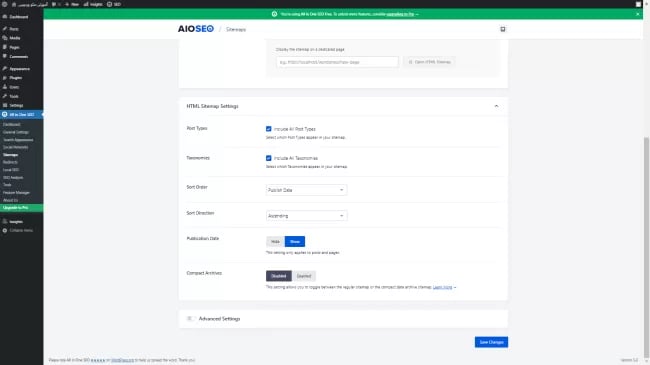Click Posts pin icon in sidebar
The height and width of the screenshot is (365, 650).
pos(5,29)
